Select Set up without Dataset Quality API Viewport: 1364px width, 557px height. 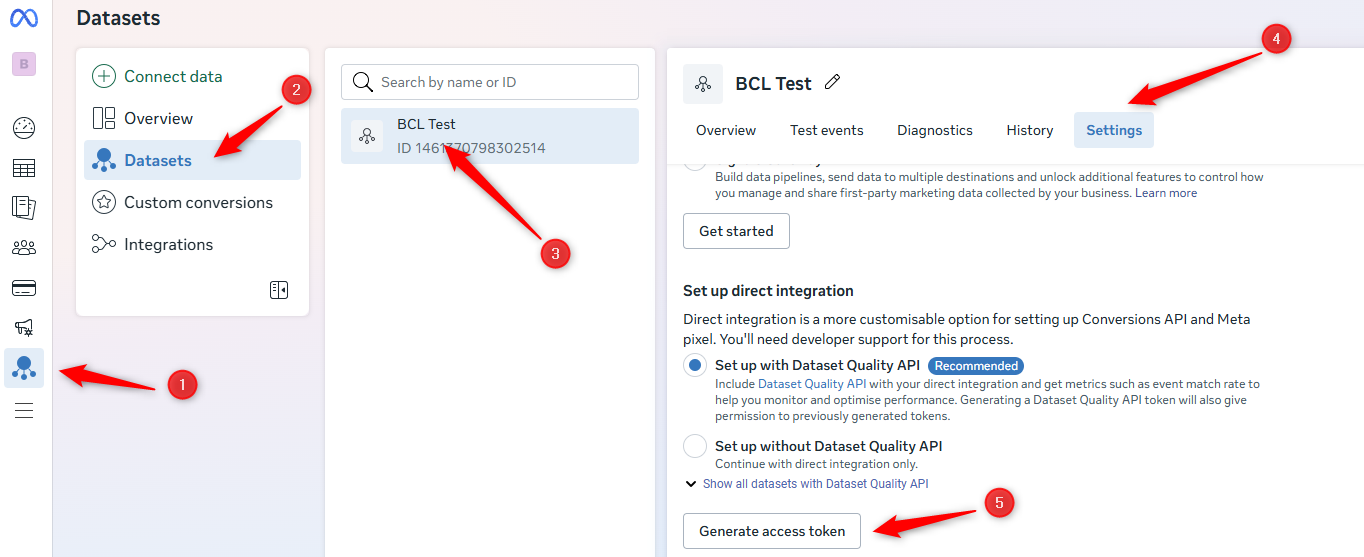click(695, 446)
